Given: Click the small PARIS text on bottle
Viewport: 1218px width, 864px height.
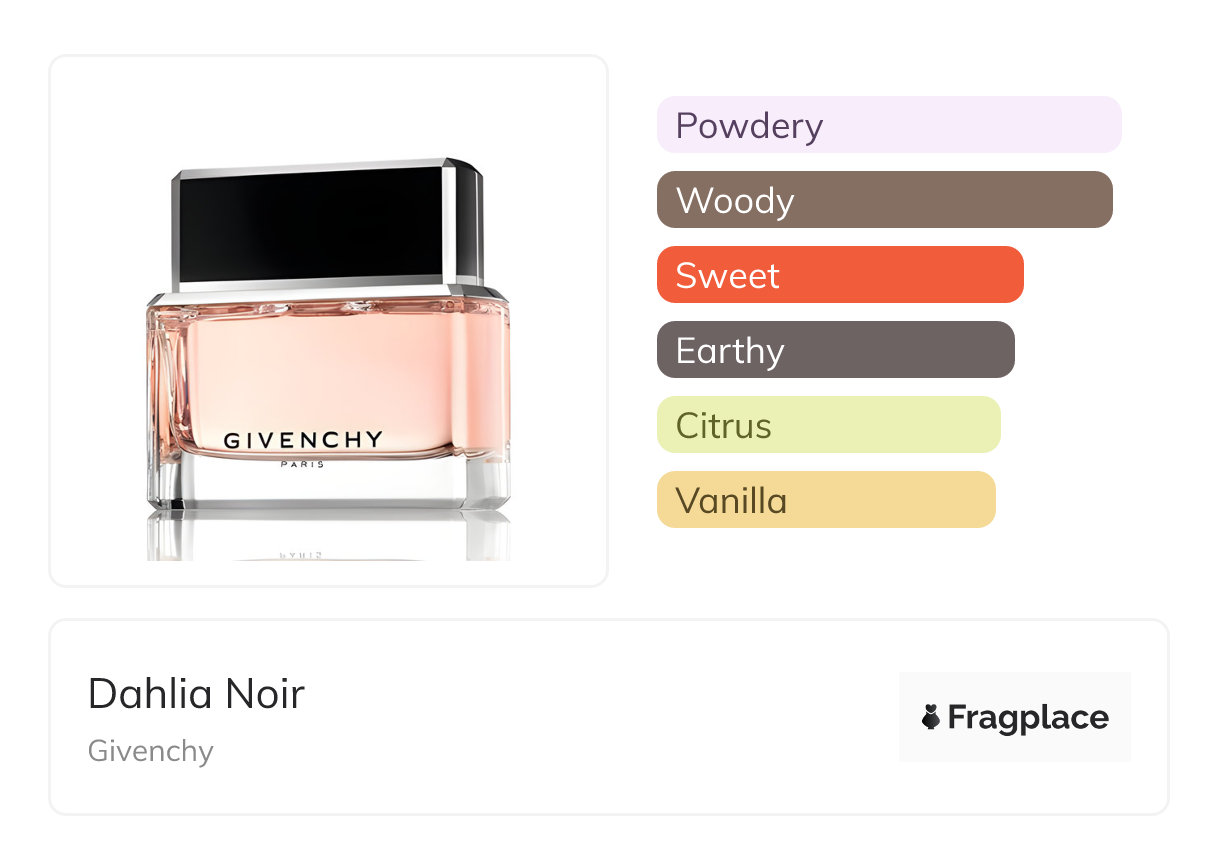Looking at the screenshot, I should pyautogui.click(x=304, y=464).
